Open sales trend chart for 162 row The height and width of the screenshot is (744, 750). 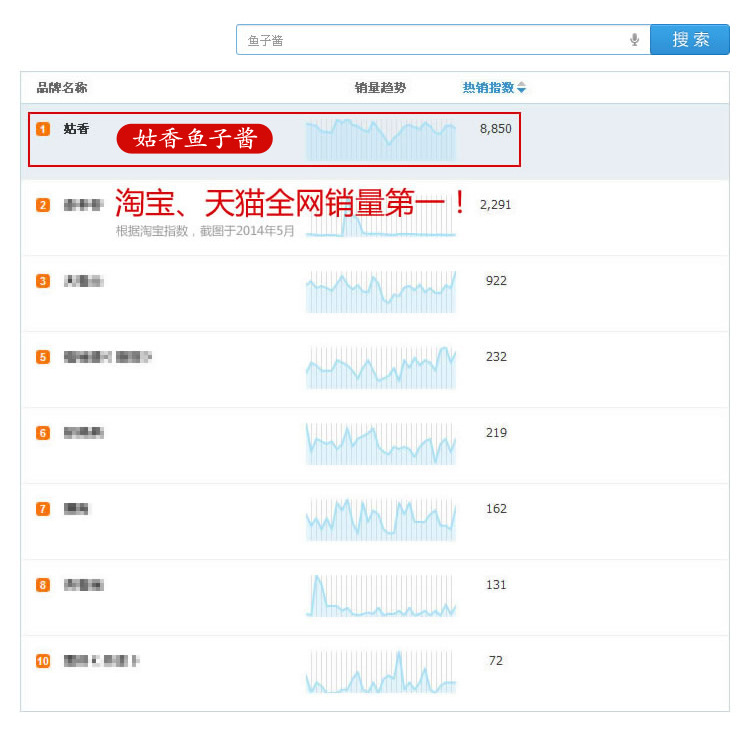tap(381, 520)
